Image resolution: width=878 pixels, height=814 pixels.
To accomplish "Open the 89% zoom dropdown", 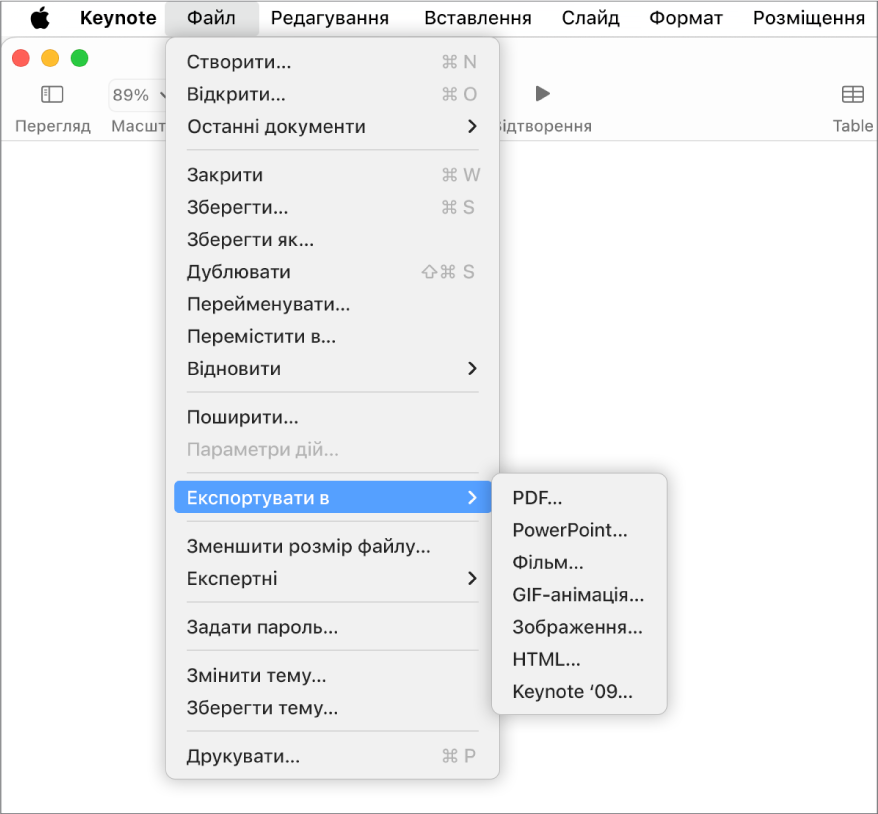I will click(137, 95).
